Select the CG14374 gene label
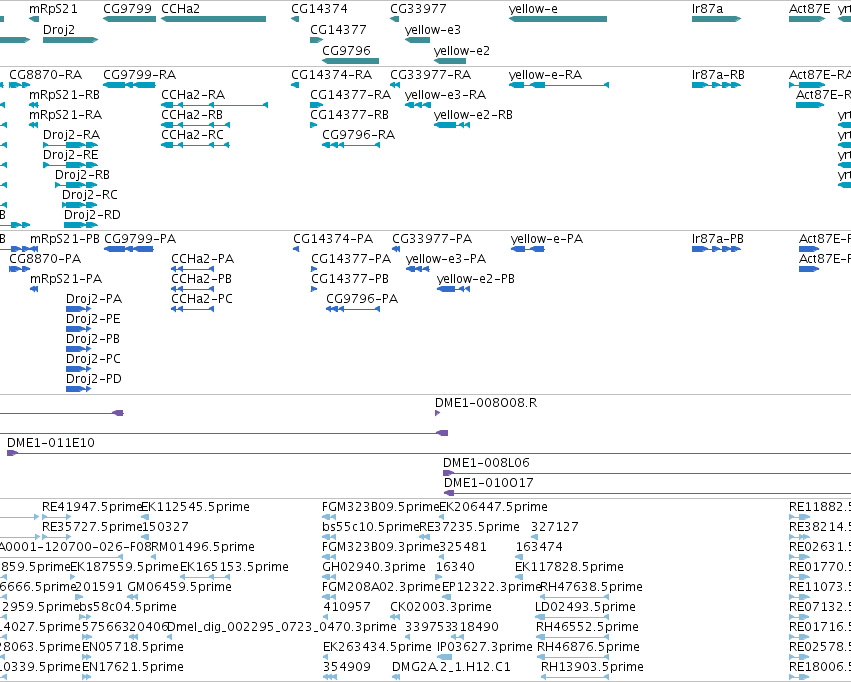The height and width of the screenshot is (682, 851). [319, 9]
